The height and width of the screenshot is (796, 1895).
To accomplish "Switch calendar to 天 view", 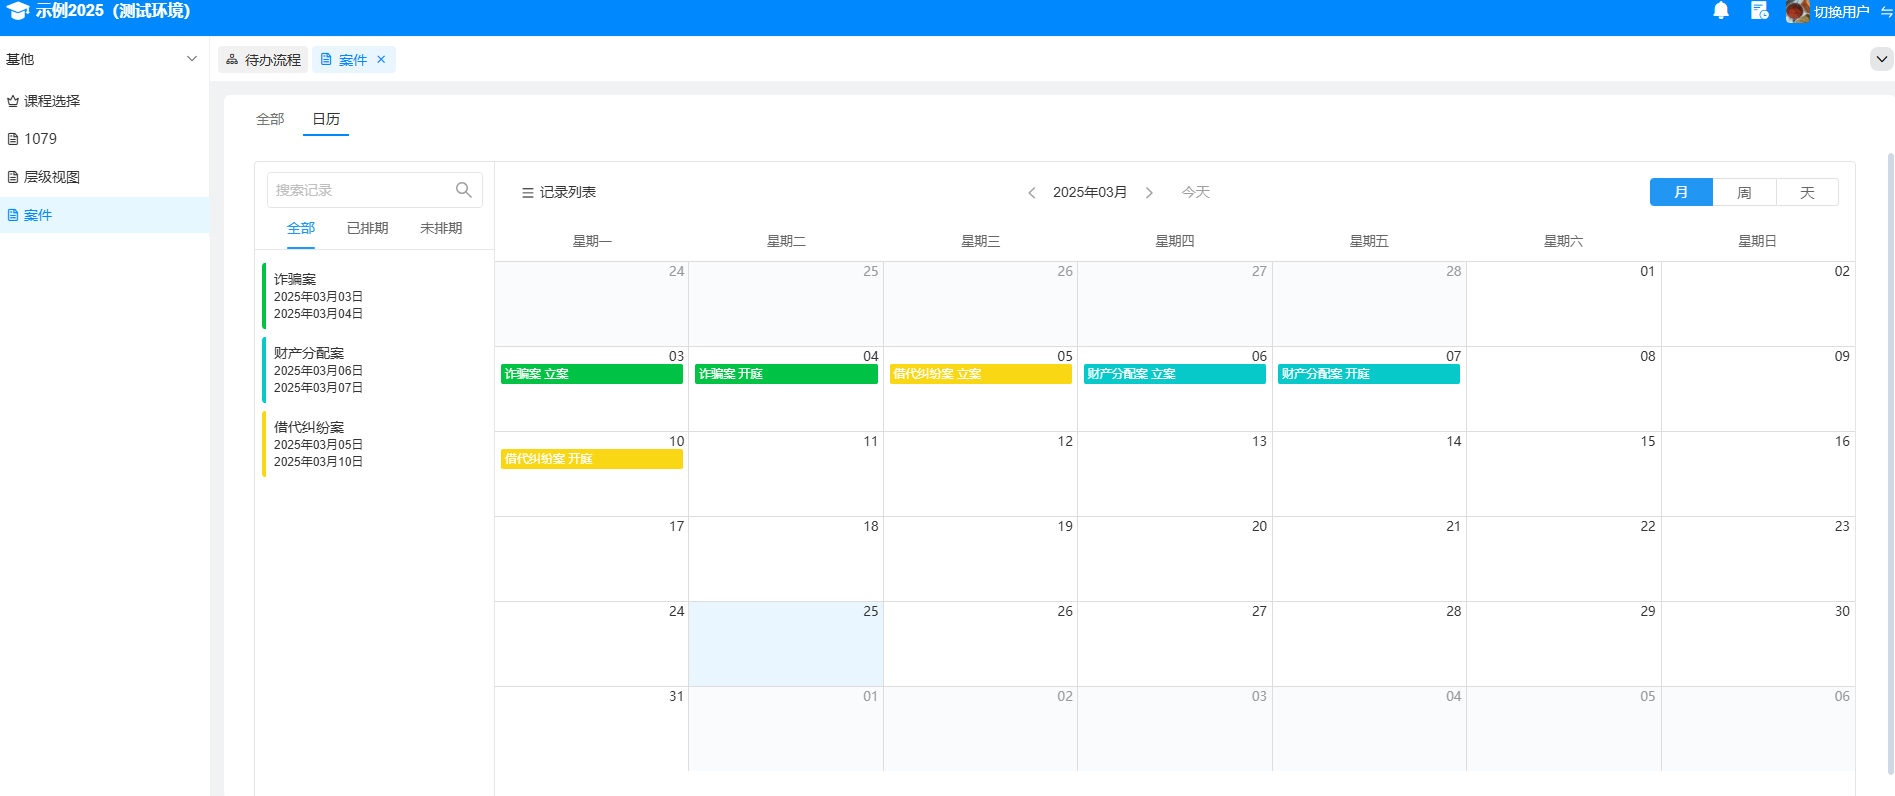I will (x=1807, y=192).
